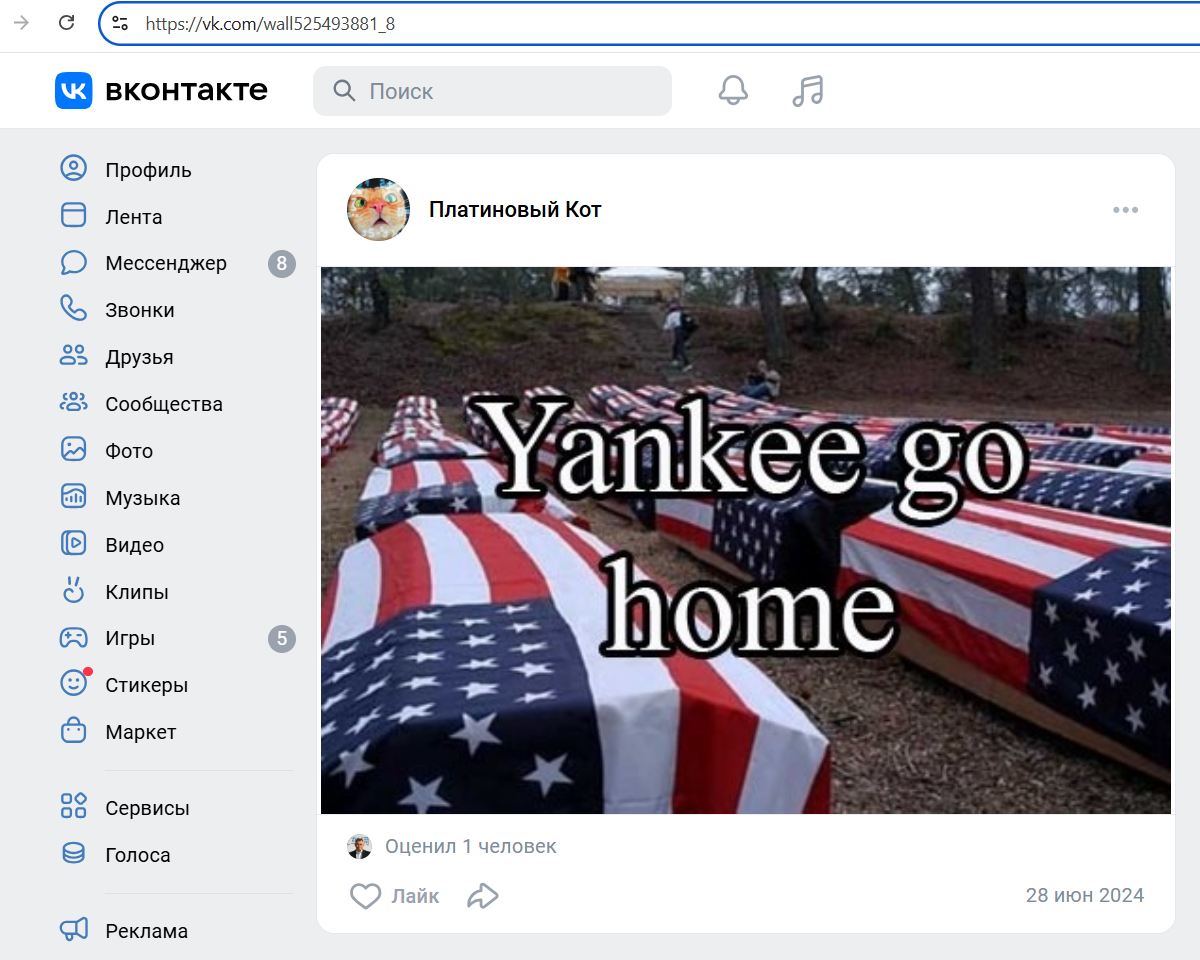The image size is (1200, 960).
Task: Open author name Платиновый Кот
Action: click(x=515, y=210)
